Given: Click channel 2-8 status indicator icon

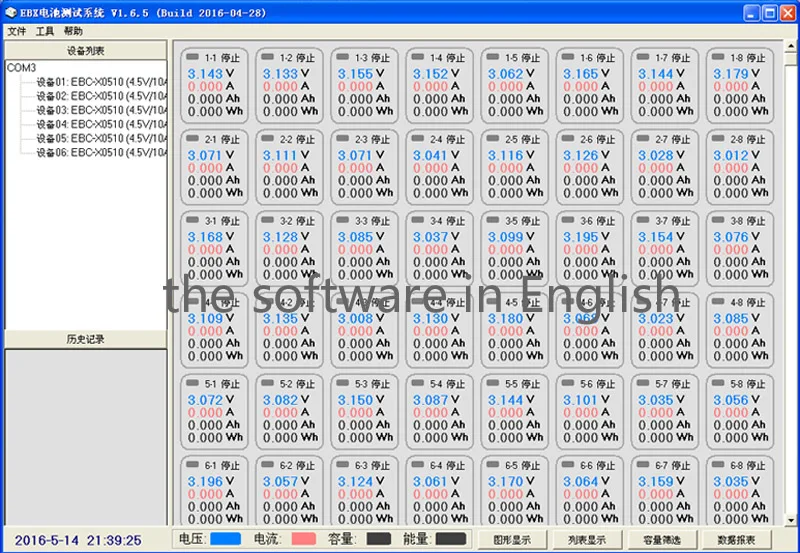Looking at the screenshot, I should pyautogui.click(x=718, y=138).
